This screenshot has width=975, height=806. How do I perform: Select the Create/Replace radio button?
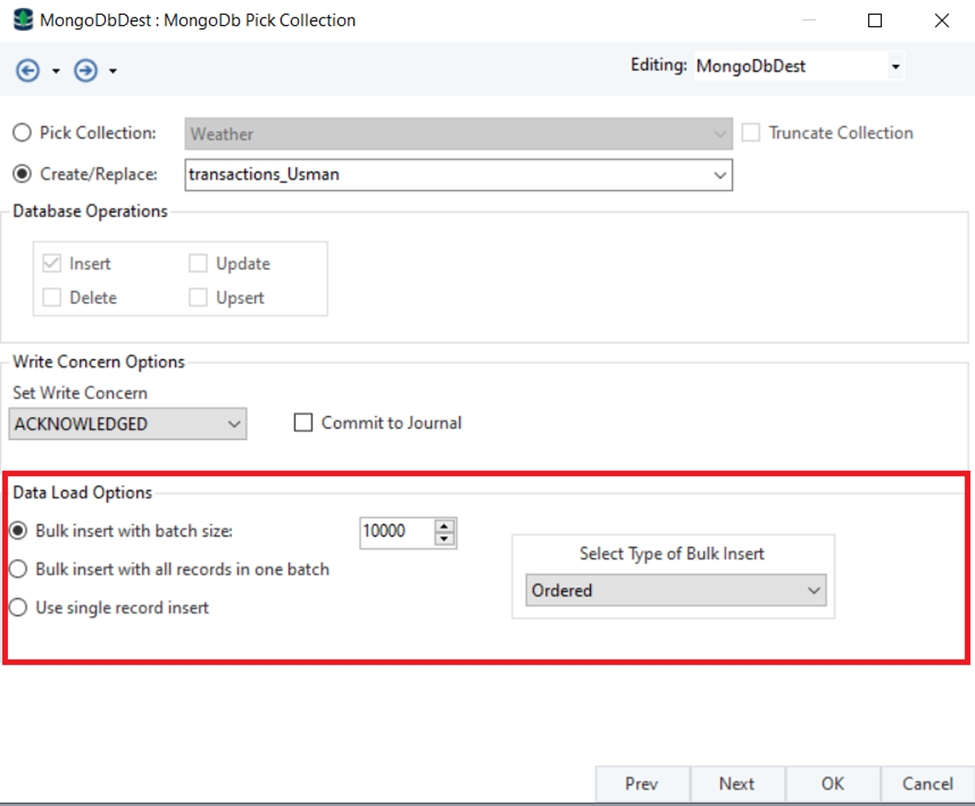[x=21, y=174]
